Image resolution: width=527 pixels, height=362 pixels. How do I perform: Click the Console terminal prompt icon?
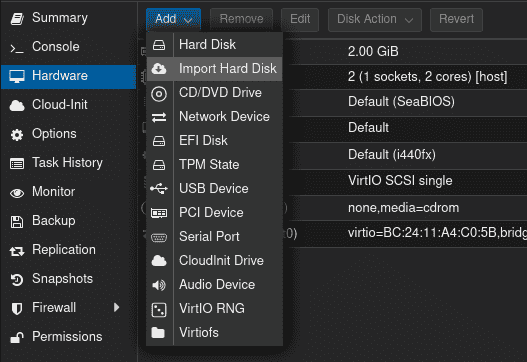(17, 49)
